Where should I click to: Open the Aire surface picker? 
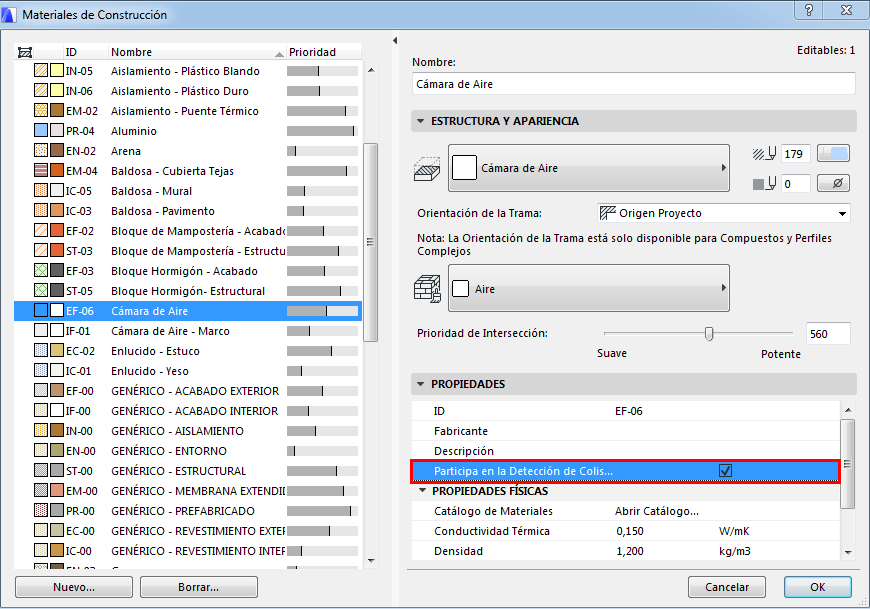click(x=589, y=288)
